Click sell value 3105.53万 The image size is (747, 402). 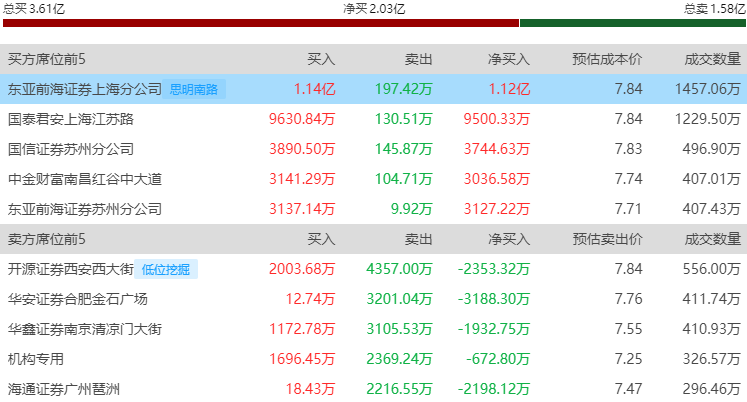pos(399,329)
